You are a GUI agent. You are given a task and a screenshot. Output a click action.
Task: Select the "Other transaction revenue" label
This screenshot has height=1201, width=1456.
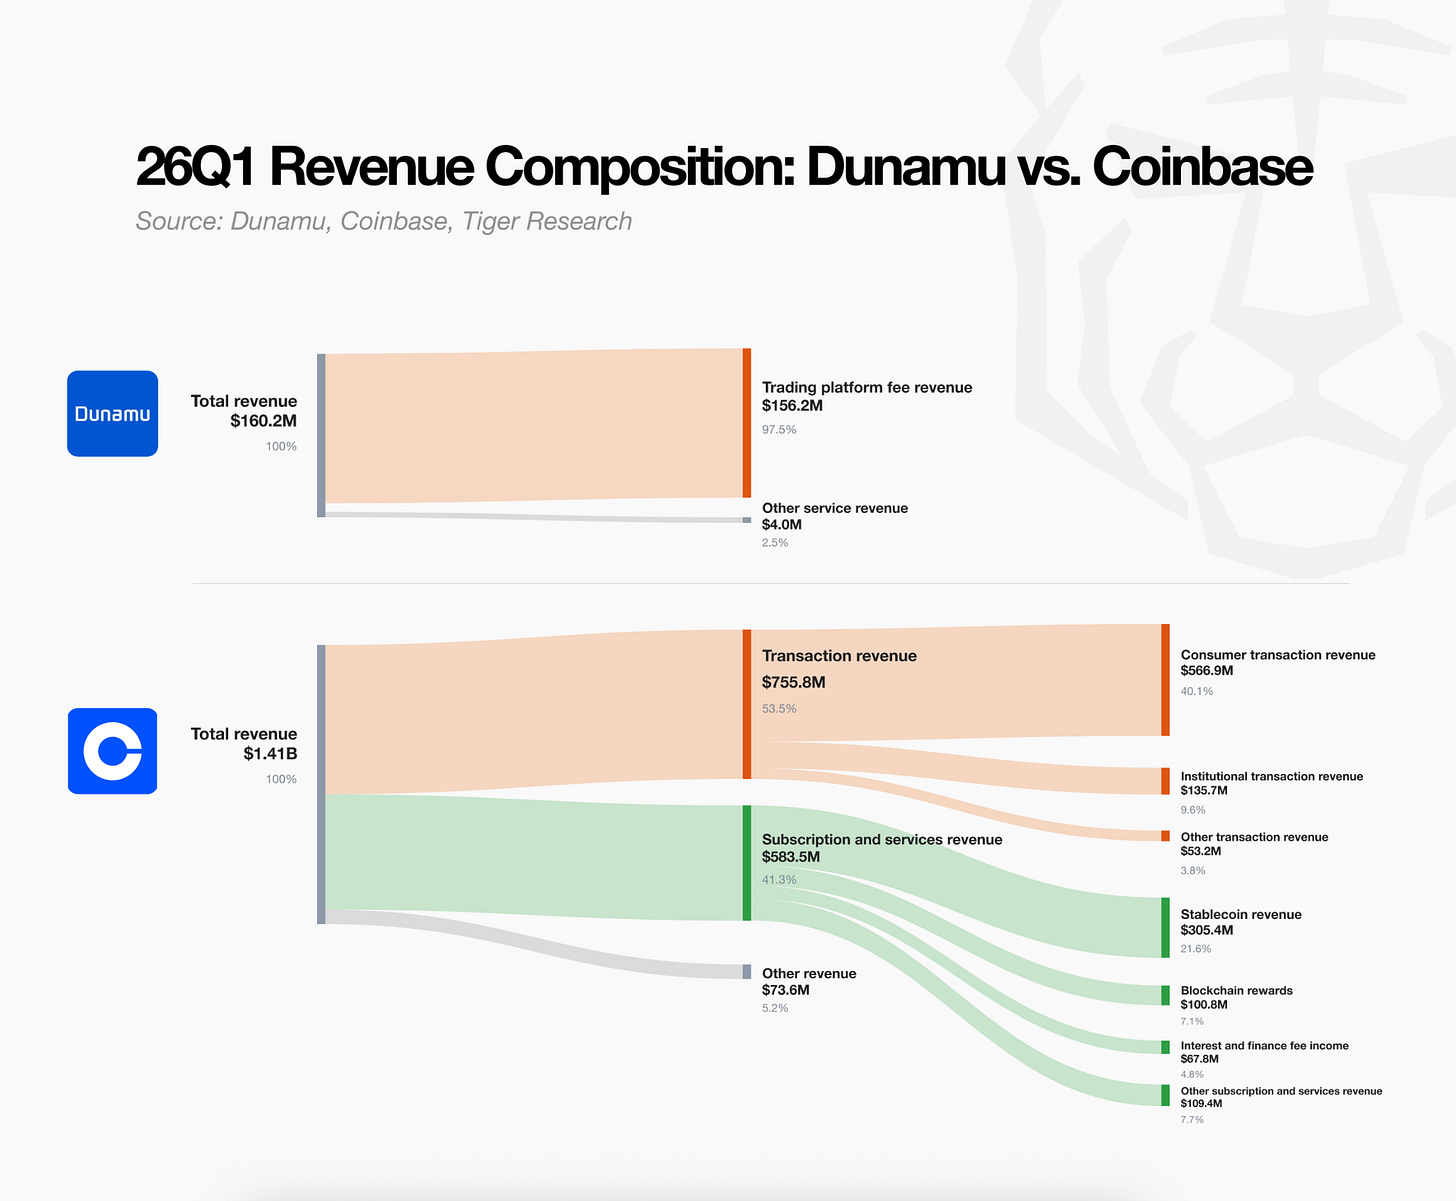(x=1255, y=837)
